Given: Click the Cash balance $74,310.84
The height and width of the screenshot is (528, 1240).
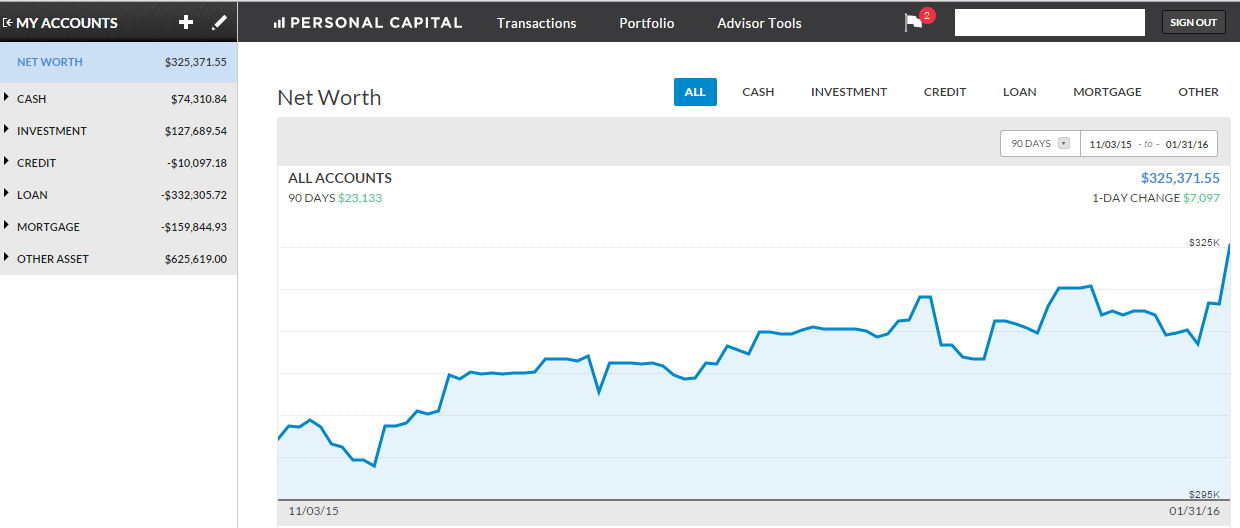Looking at the screenshot, I should [x=199, y=99].
